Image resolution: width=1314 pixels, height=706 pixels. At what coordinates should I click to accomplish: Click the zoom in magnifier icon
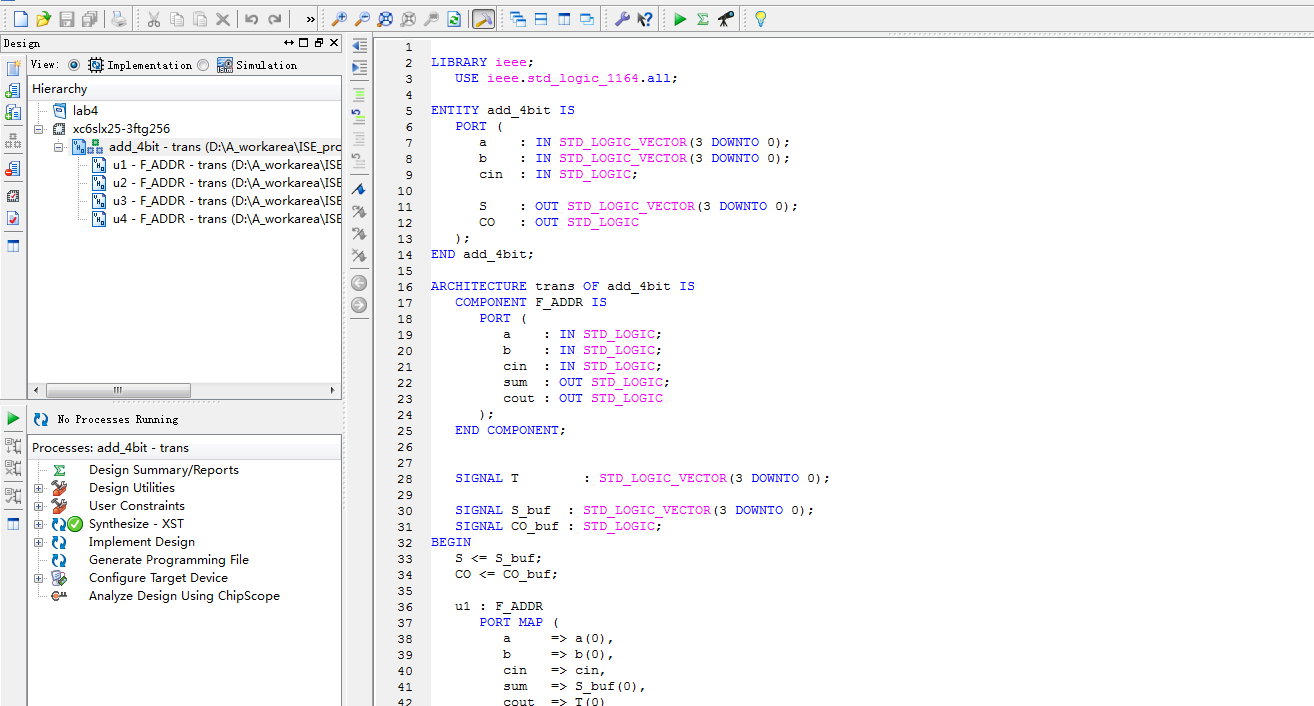click(x=340, y=19)
